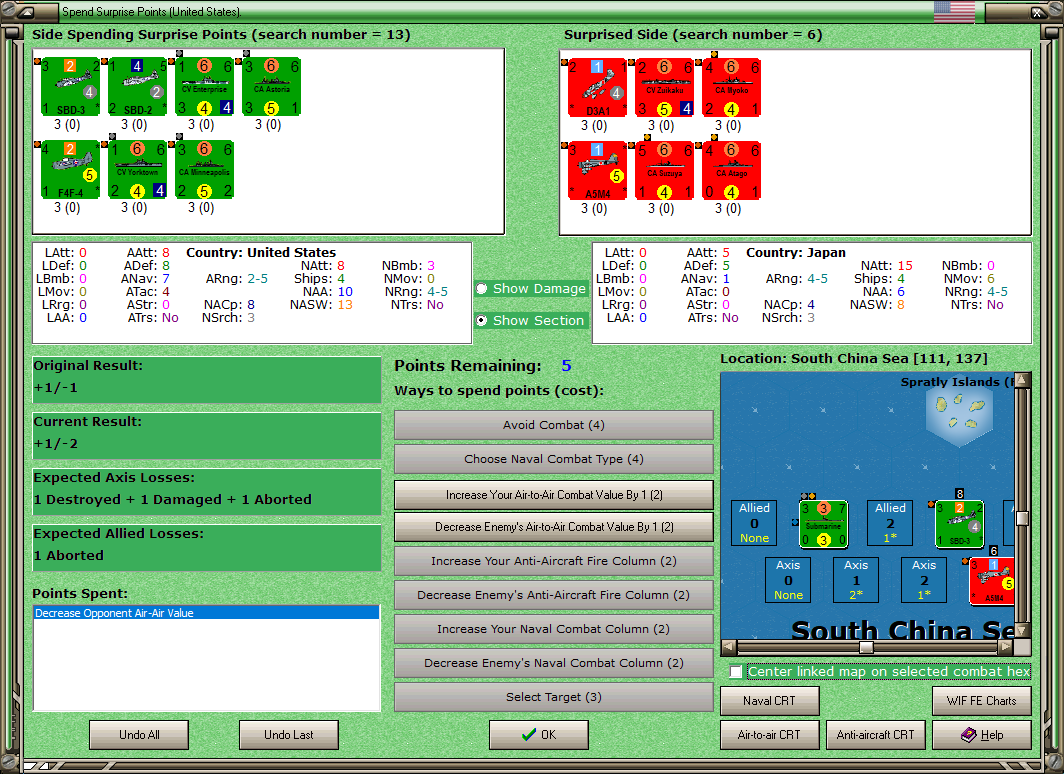Click the Undo All button
Screen dimensions: 1064x774
[139, 735]
